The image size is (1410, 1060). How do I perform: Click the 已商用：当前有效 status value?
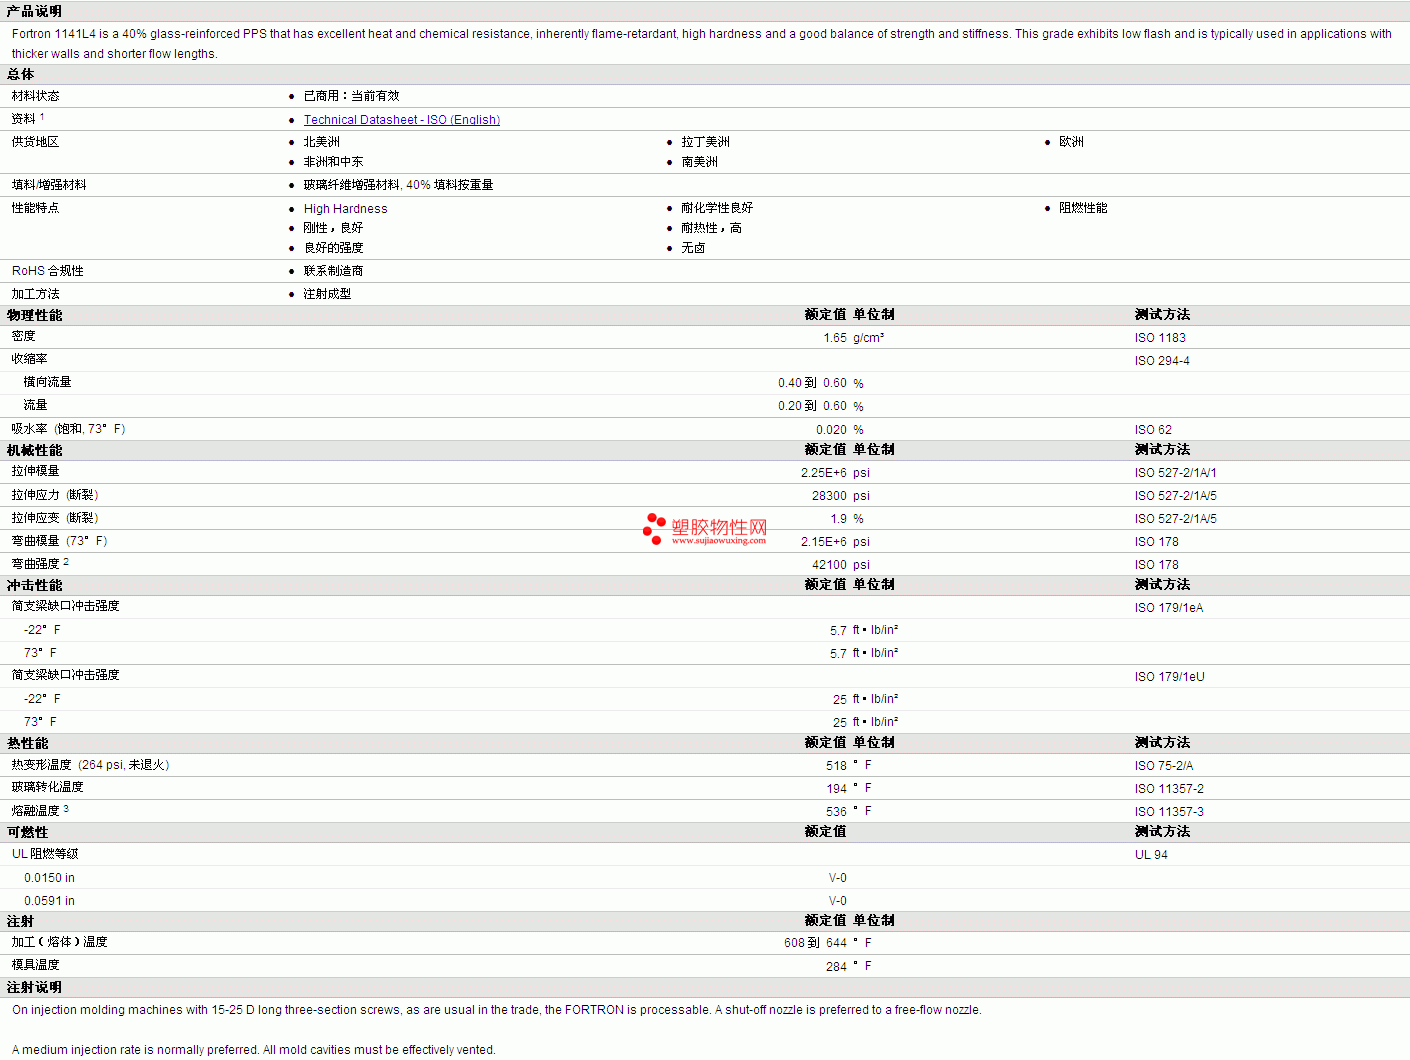pos(351,96)
